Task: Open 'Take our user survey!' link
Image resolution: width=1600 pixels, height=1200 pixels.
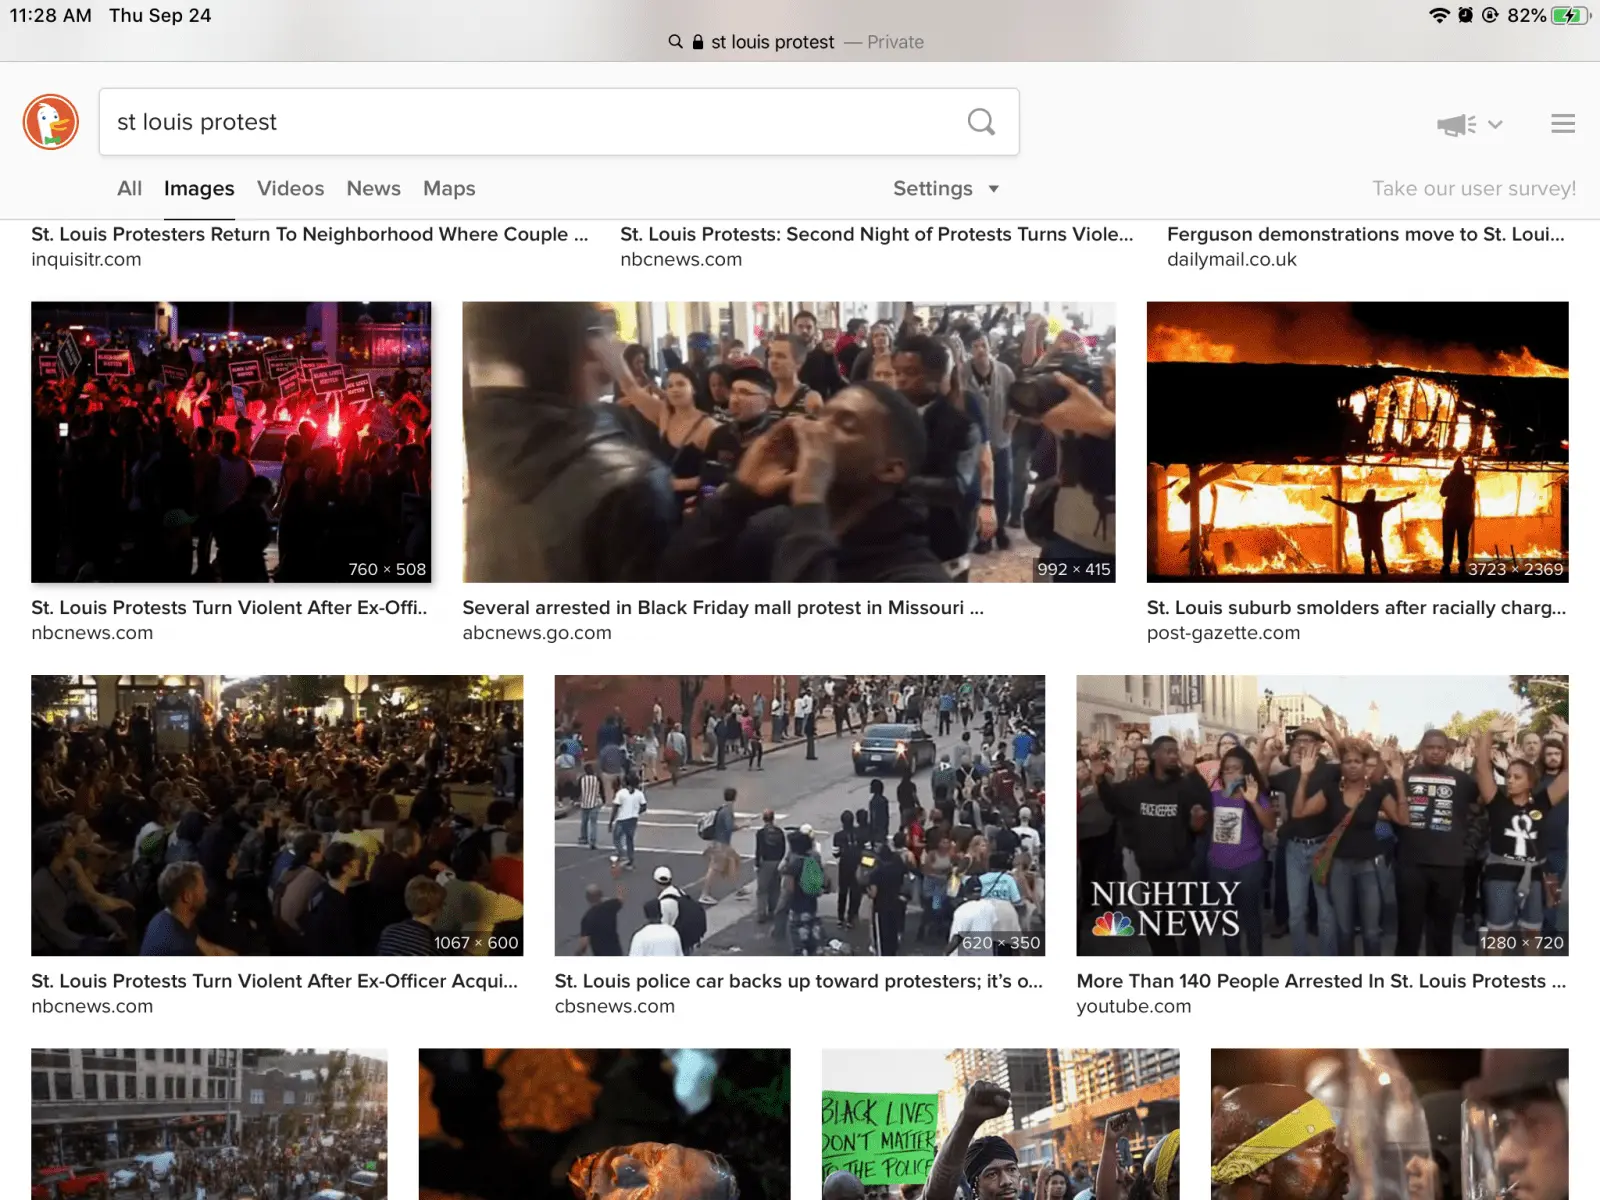Action: [1473, 189]
